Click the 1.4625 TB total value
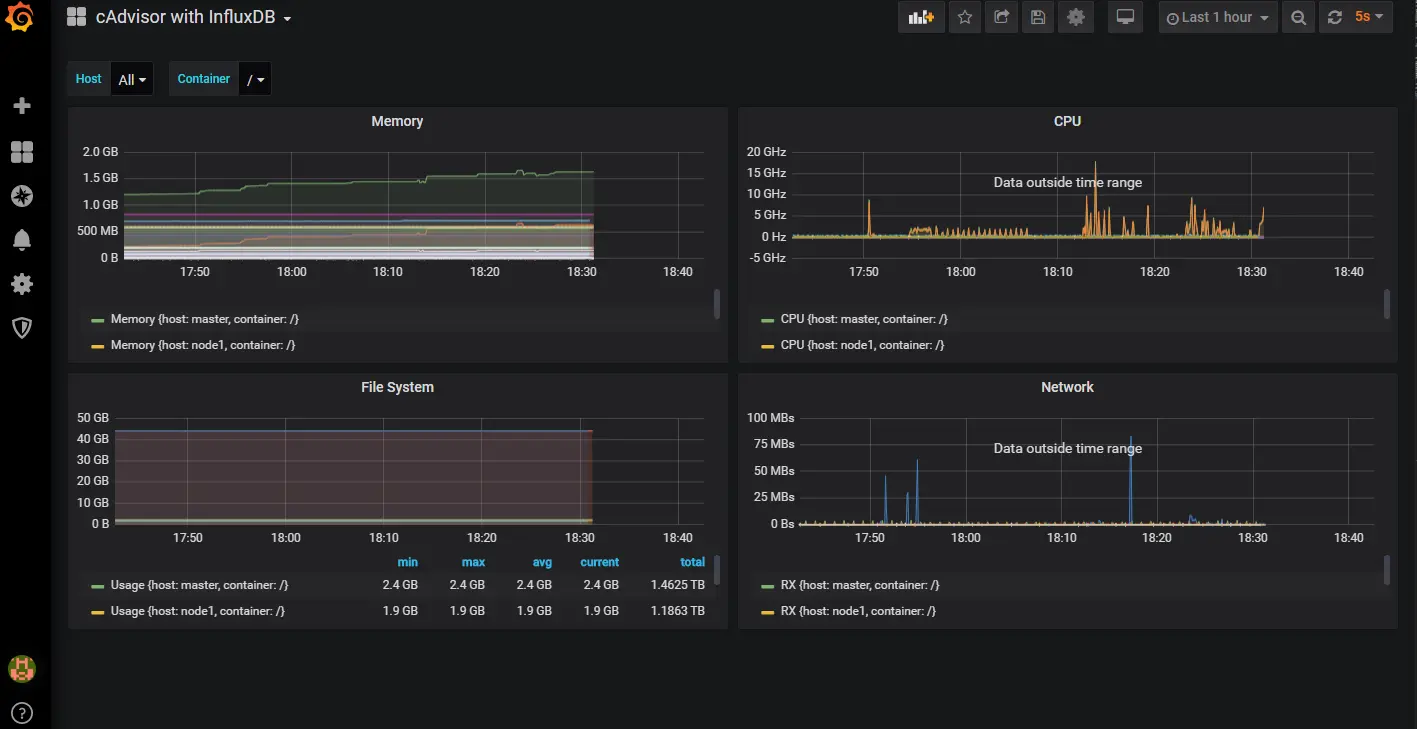This screenshot has height=729, width=1417. [677, 585]
